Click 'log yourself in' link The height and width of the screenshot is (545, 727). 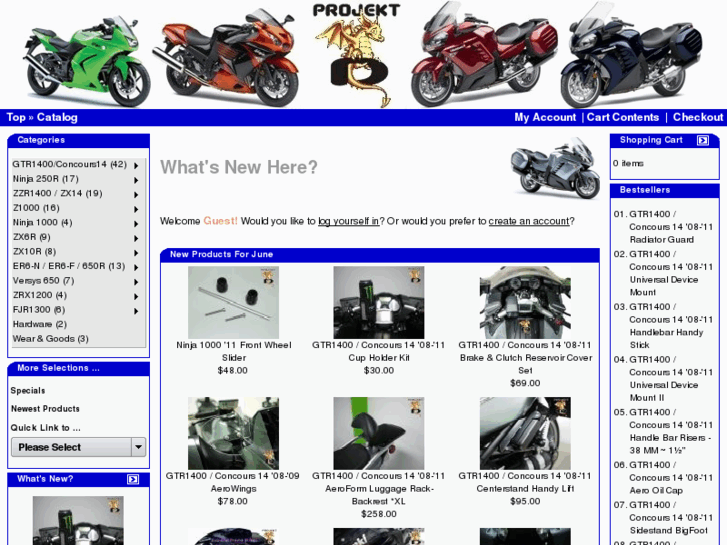coord(349,221)
